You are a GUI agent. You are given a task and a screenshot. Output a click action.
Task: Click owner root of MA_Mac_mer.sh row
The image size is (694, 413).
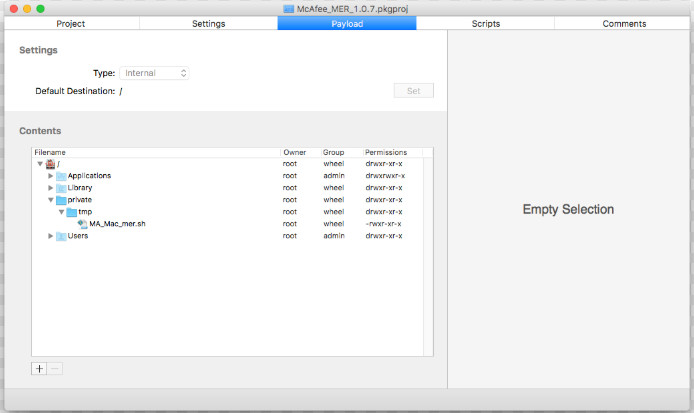290,224
